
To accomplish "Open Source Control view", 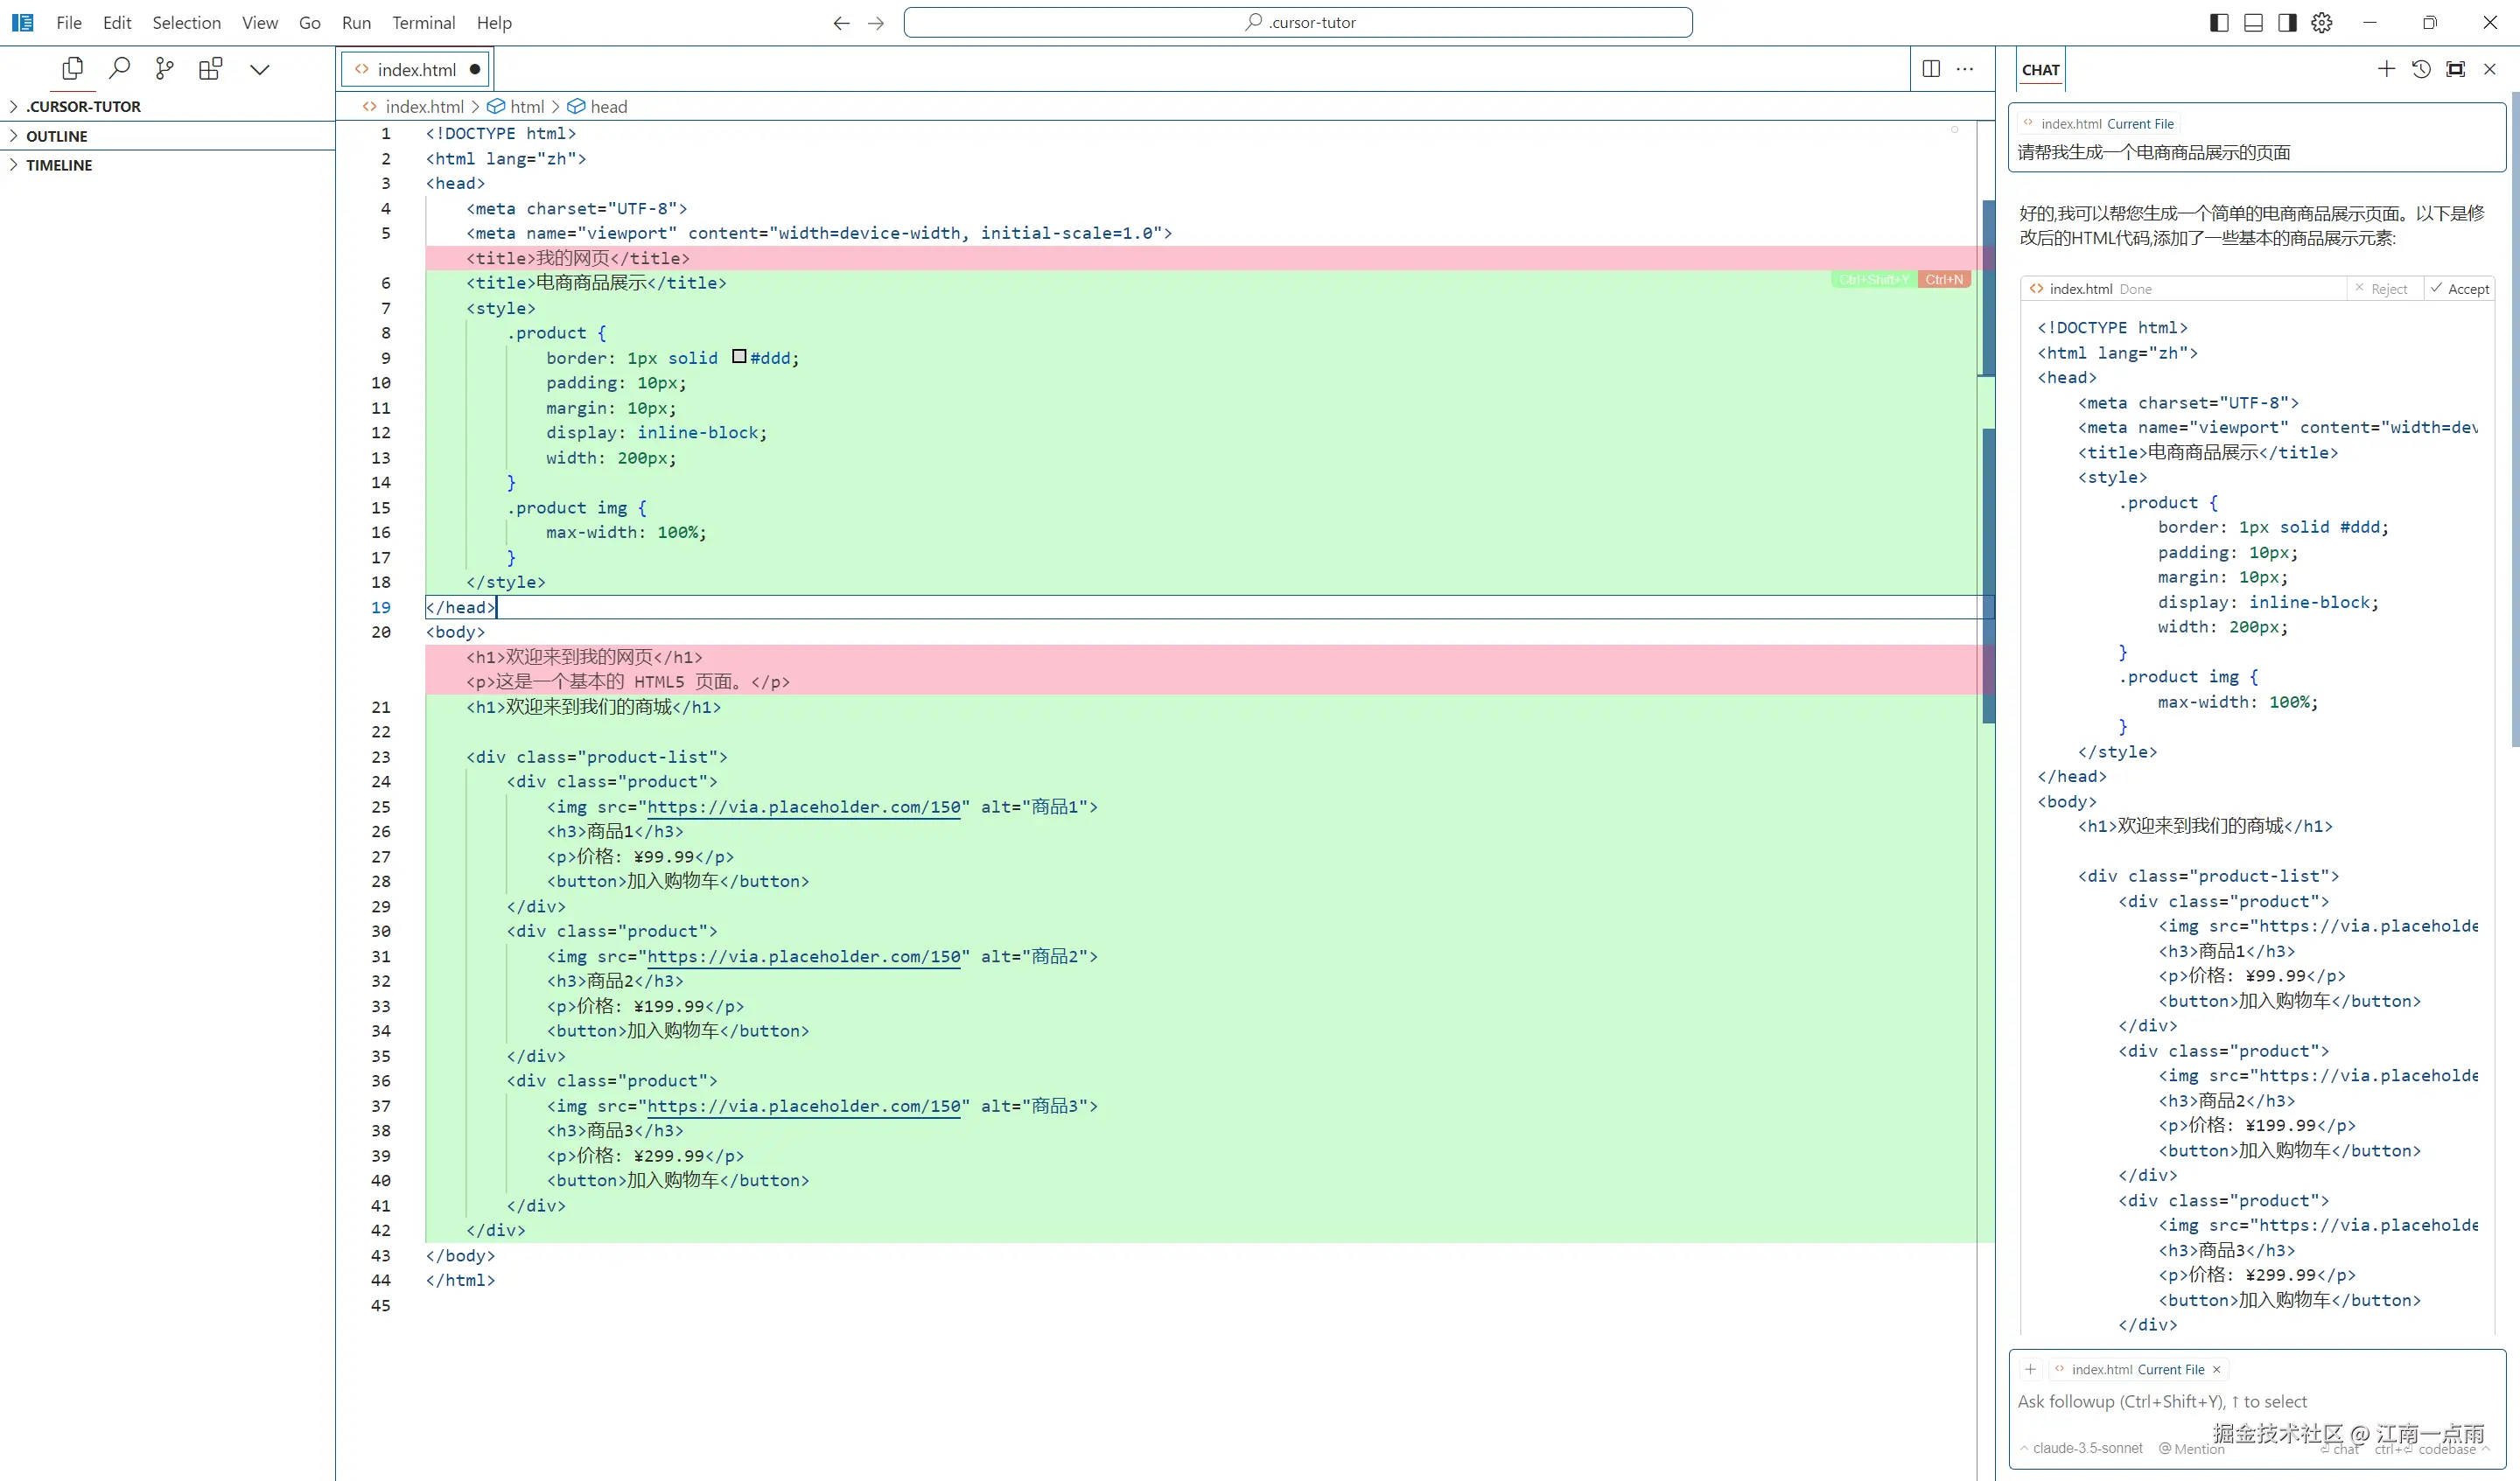I will [165, 69].
